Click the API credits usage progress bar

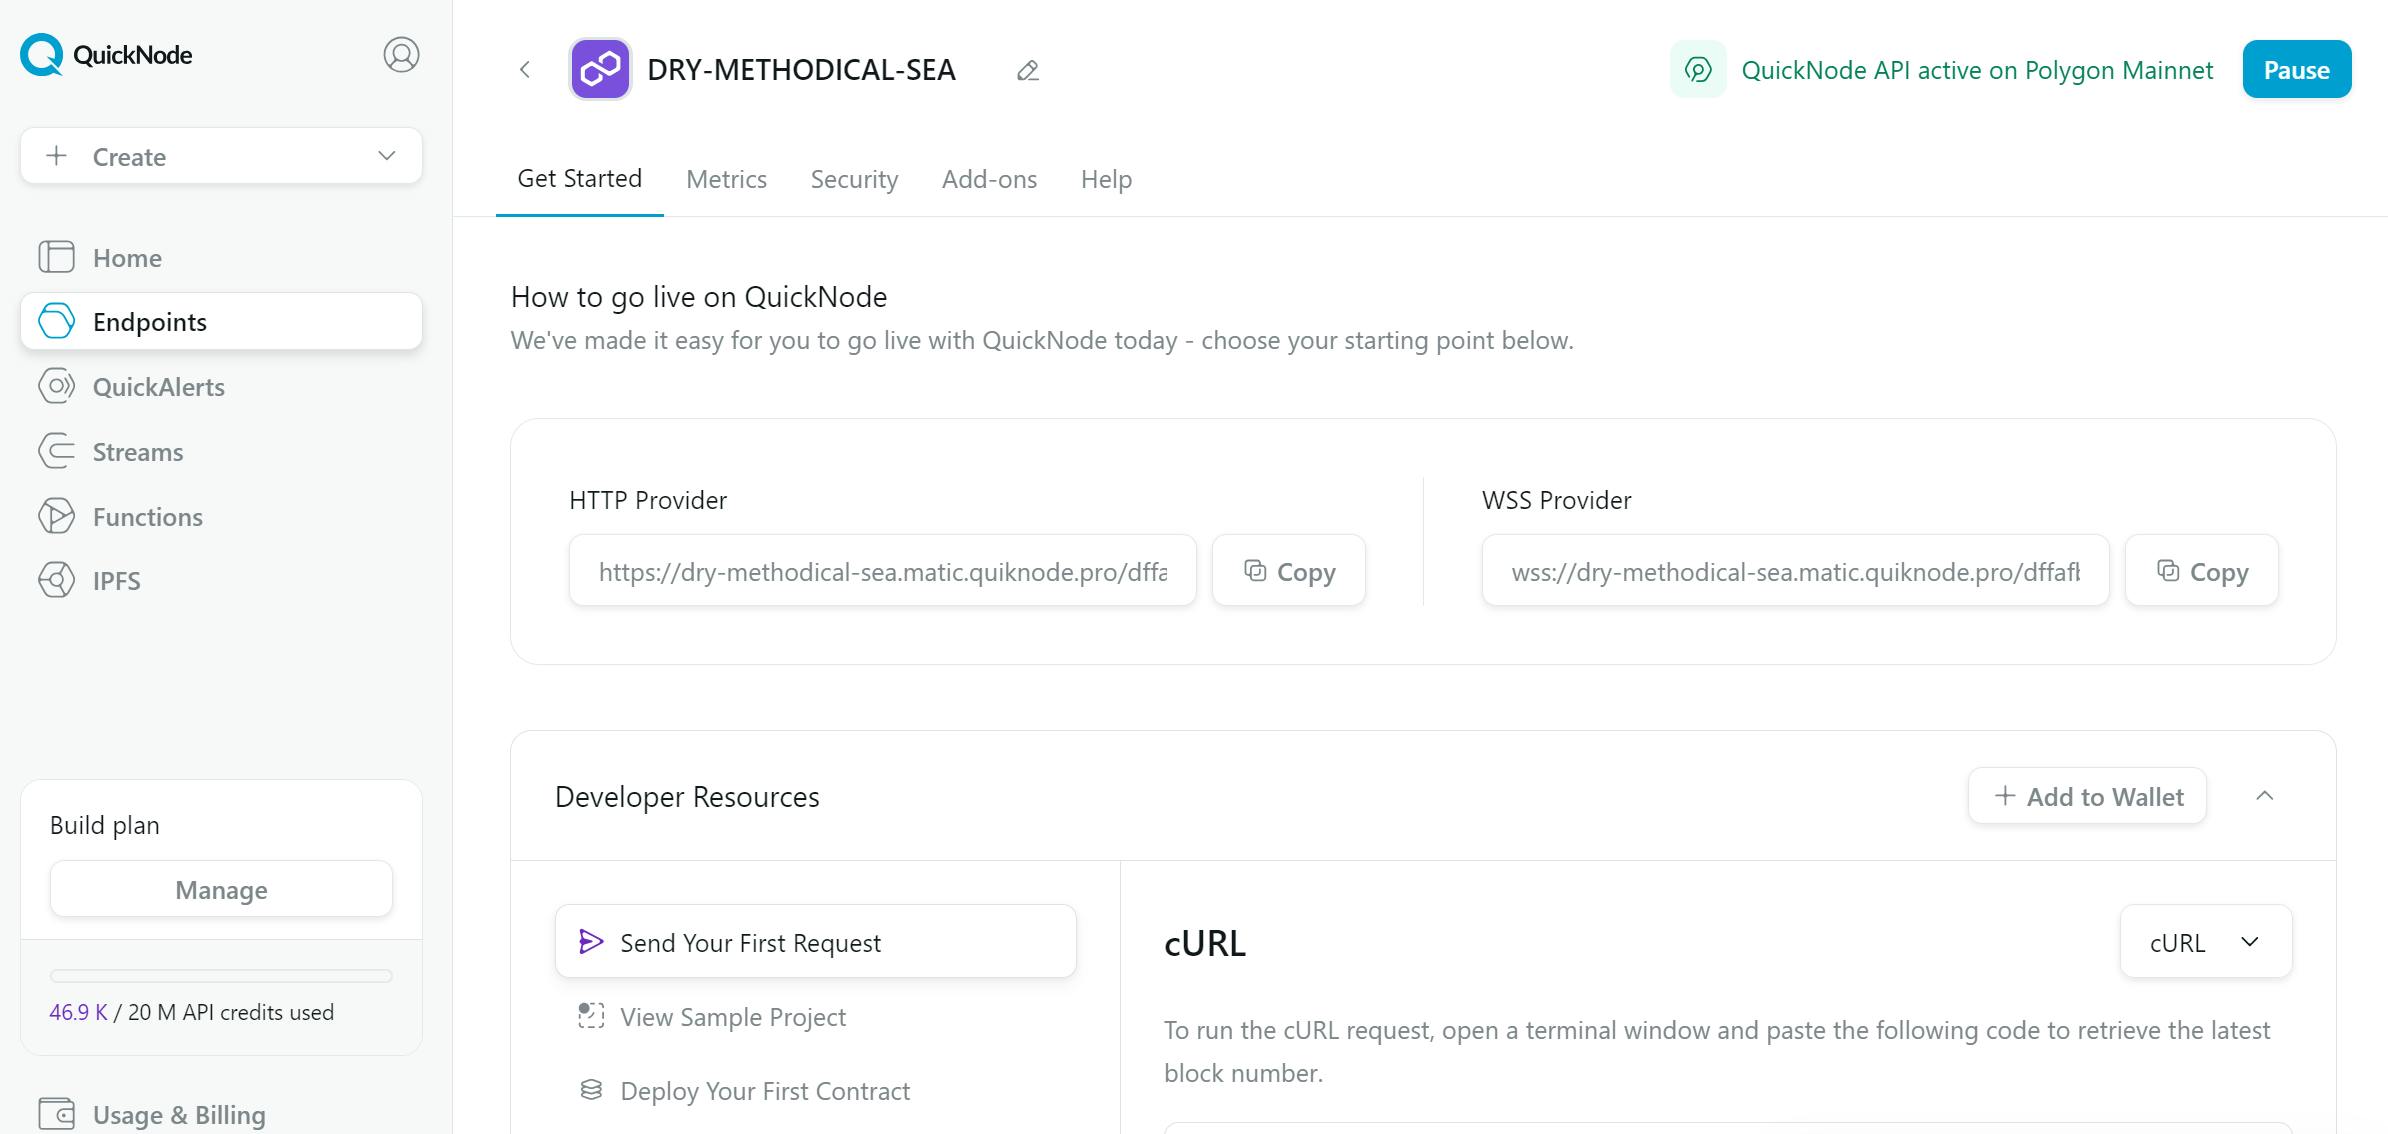[221, 975]
